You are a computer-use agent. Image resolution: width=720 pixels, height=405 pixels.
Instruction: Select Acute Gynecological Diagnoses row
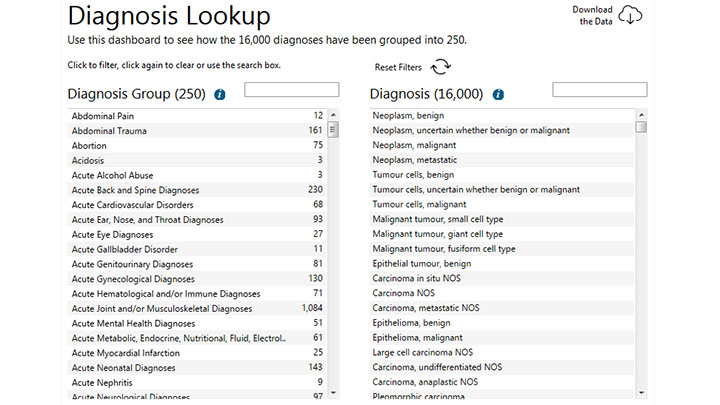[x=197, y=279]
